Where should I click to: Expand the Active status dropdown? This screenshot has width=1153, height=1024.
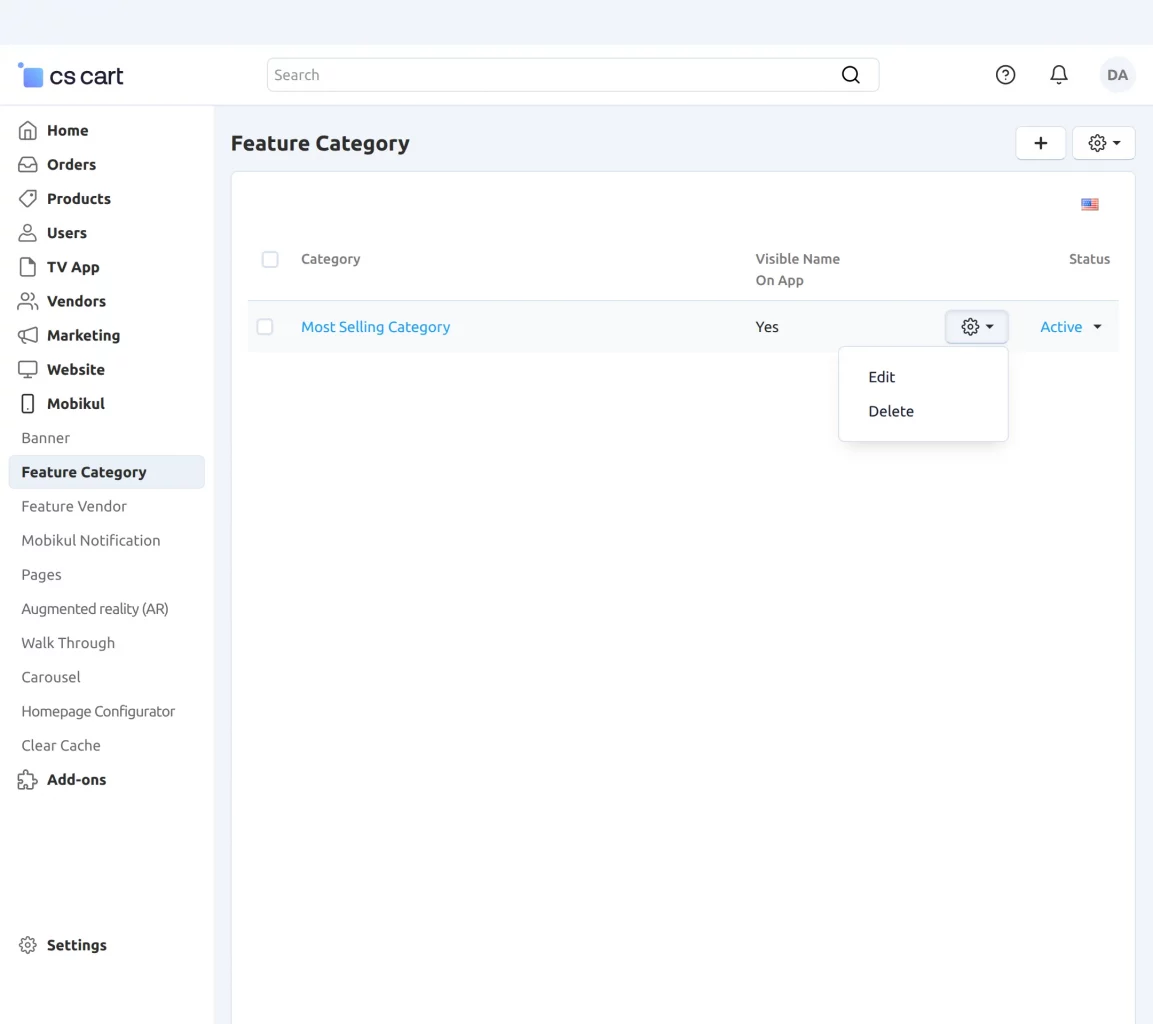coord(1069,326)
